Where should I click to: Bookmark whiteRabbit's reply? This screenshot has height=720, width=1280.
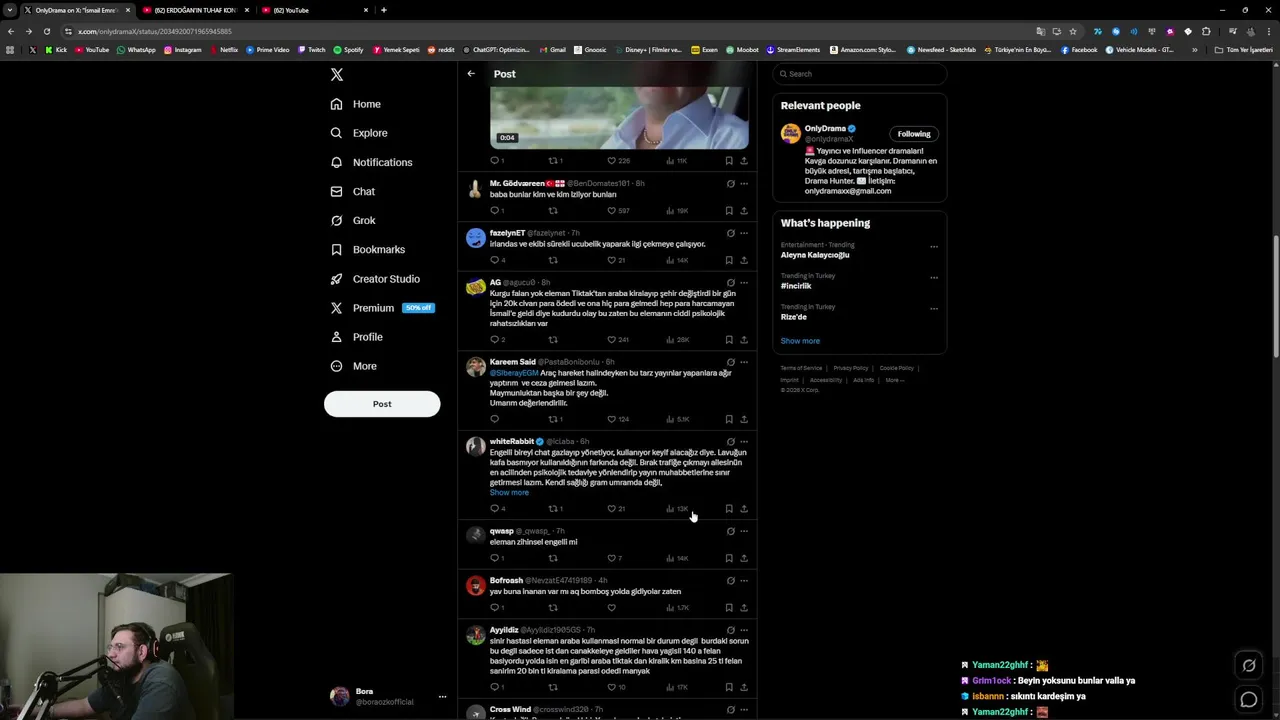[x=729, y=509]
